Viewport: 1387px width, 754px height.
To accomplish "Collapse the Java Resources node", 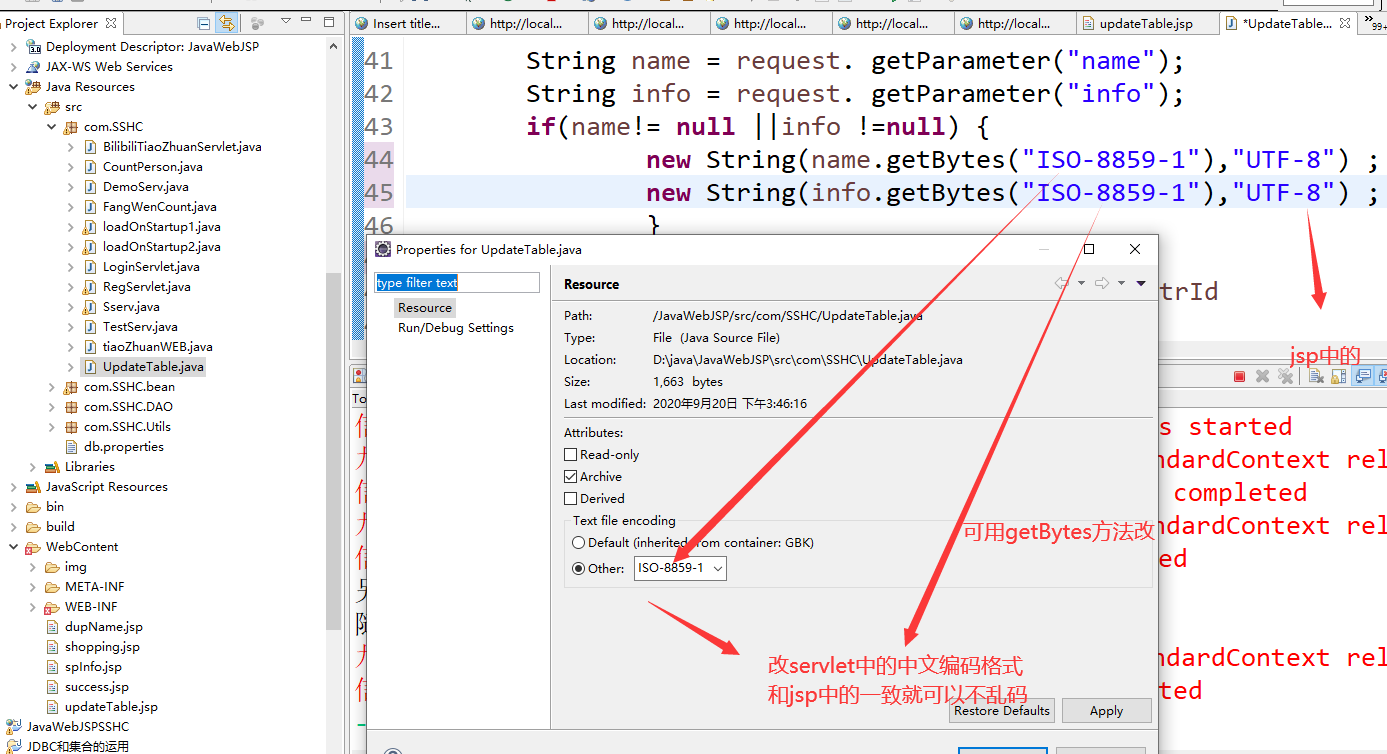I will pos(13,87).
